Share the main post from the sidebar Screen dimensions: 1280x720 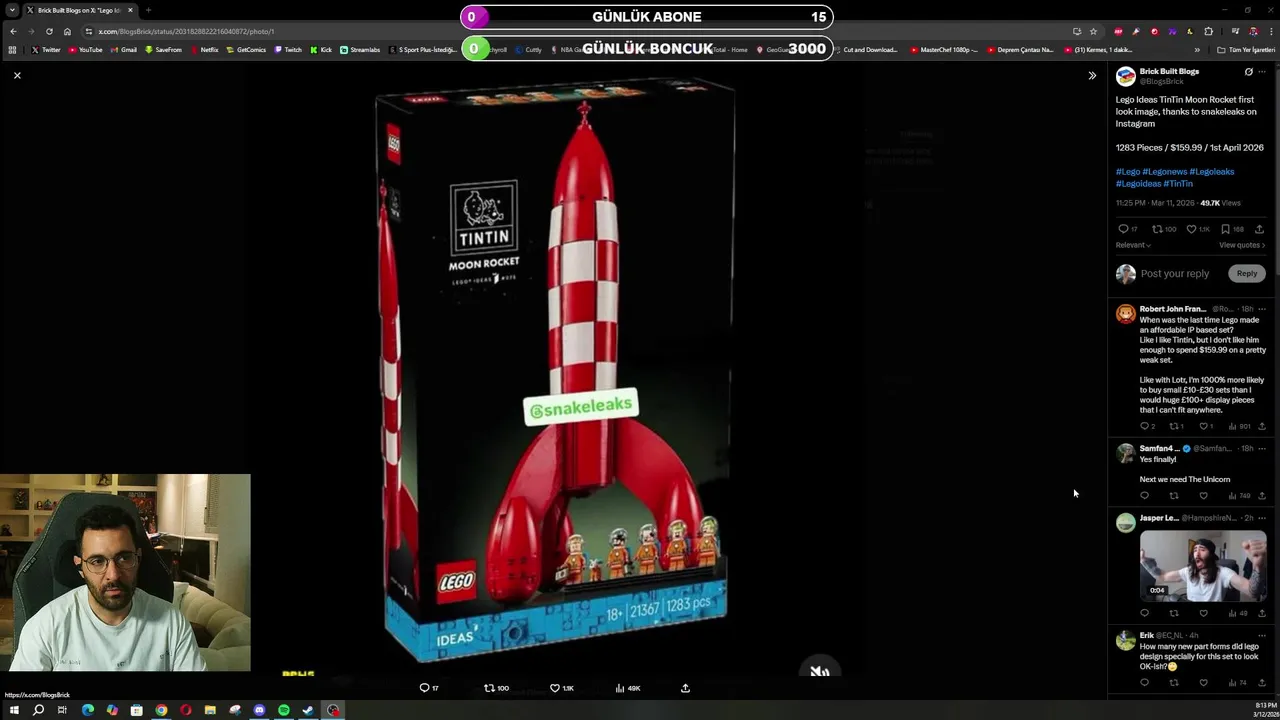(1260, 229)
